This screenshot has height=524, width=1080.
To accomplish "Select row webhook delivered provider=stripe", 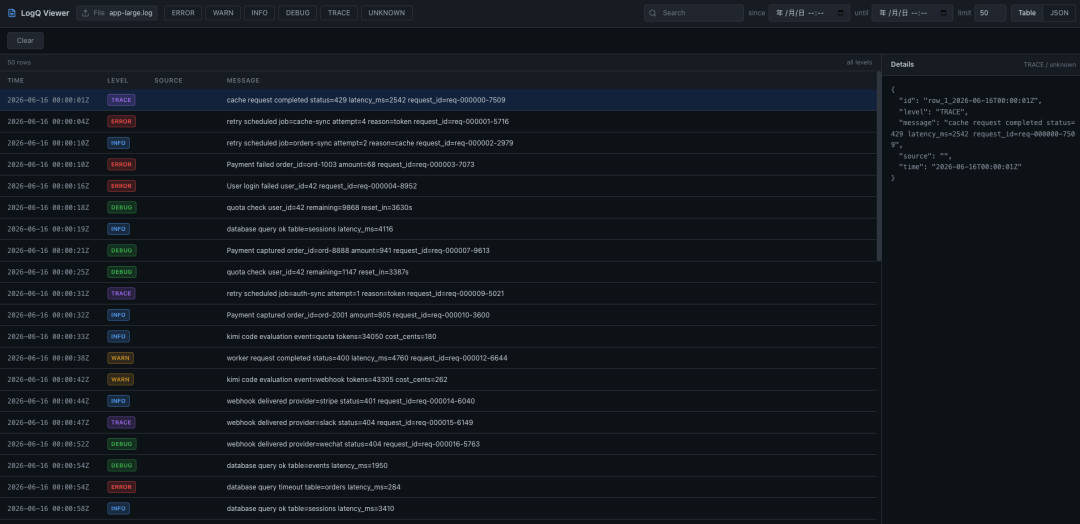I will (x=438, y=401).
